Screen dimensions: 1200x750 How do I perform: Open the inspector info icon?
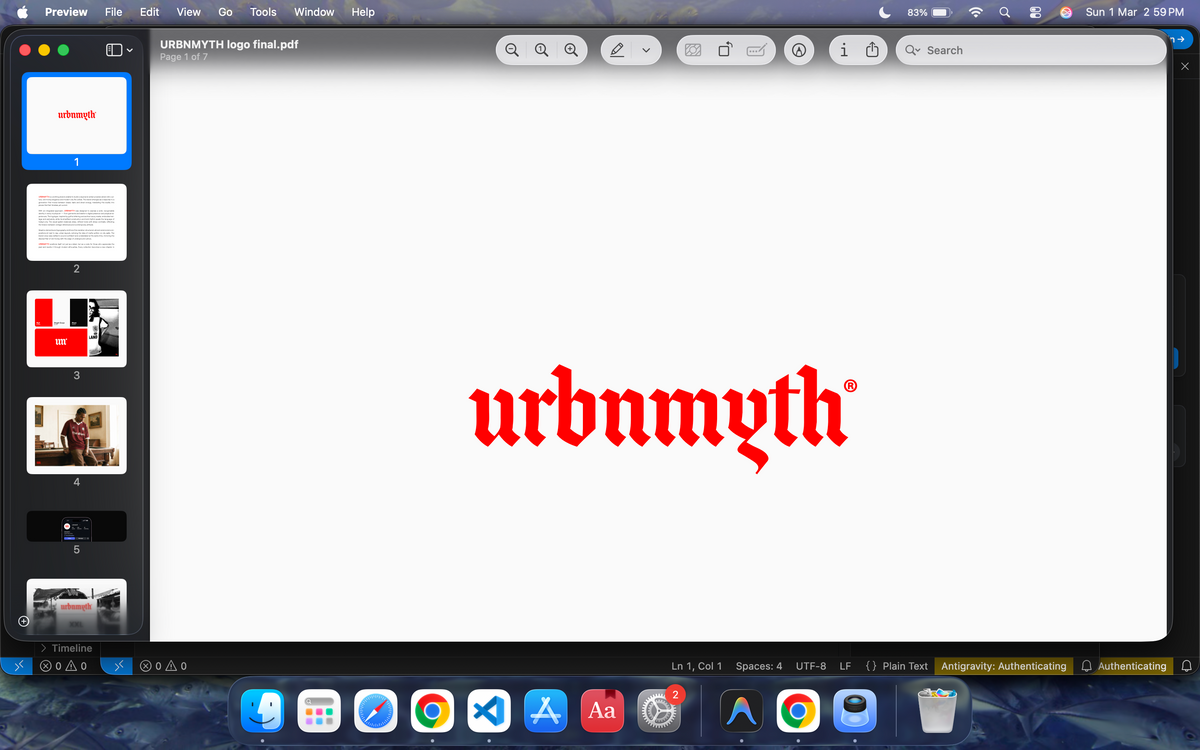click(x=844, y=50)
